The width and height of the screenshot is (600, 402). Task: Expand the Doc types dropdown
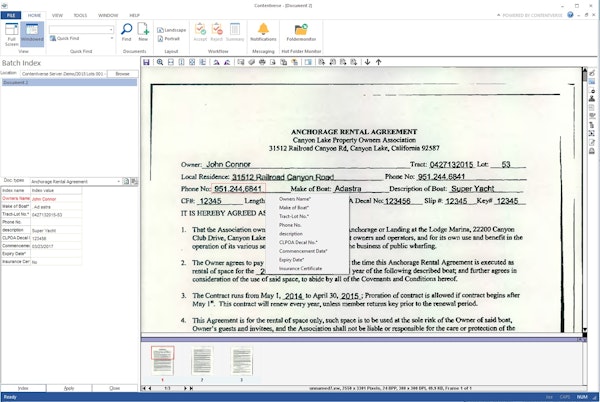click(119, 181)
